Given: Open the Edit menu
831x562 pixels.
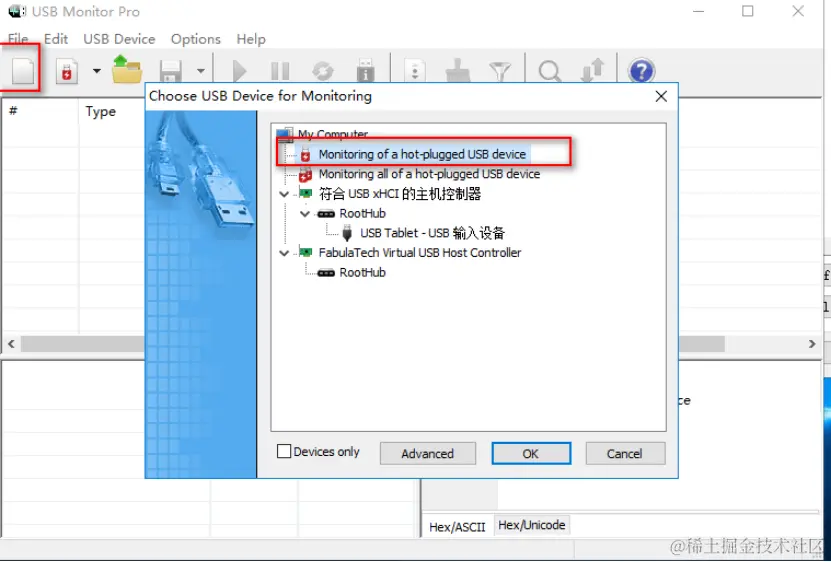Looking at the screenshot, I should coord(56,39).
